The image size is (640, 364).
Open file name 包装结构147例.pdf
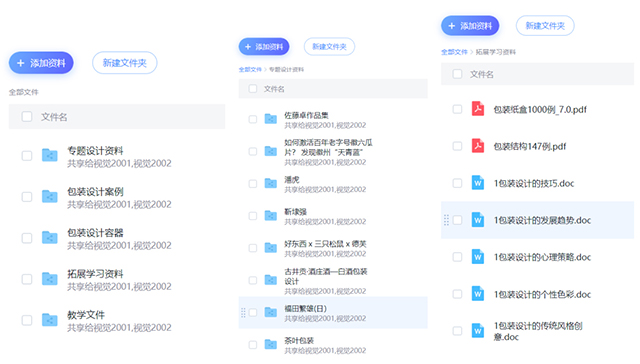click(530, 146)
